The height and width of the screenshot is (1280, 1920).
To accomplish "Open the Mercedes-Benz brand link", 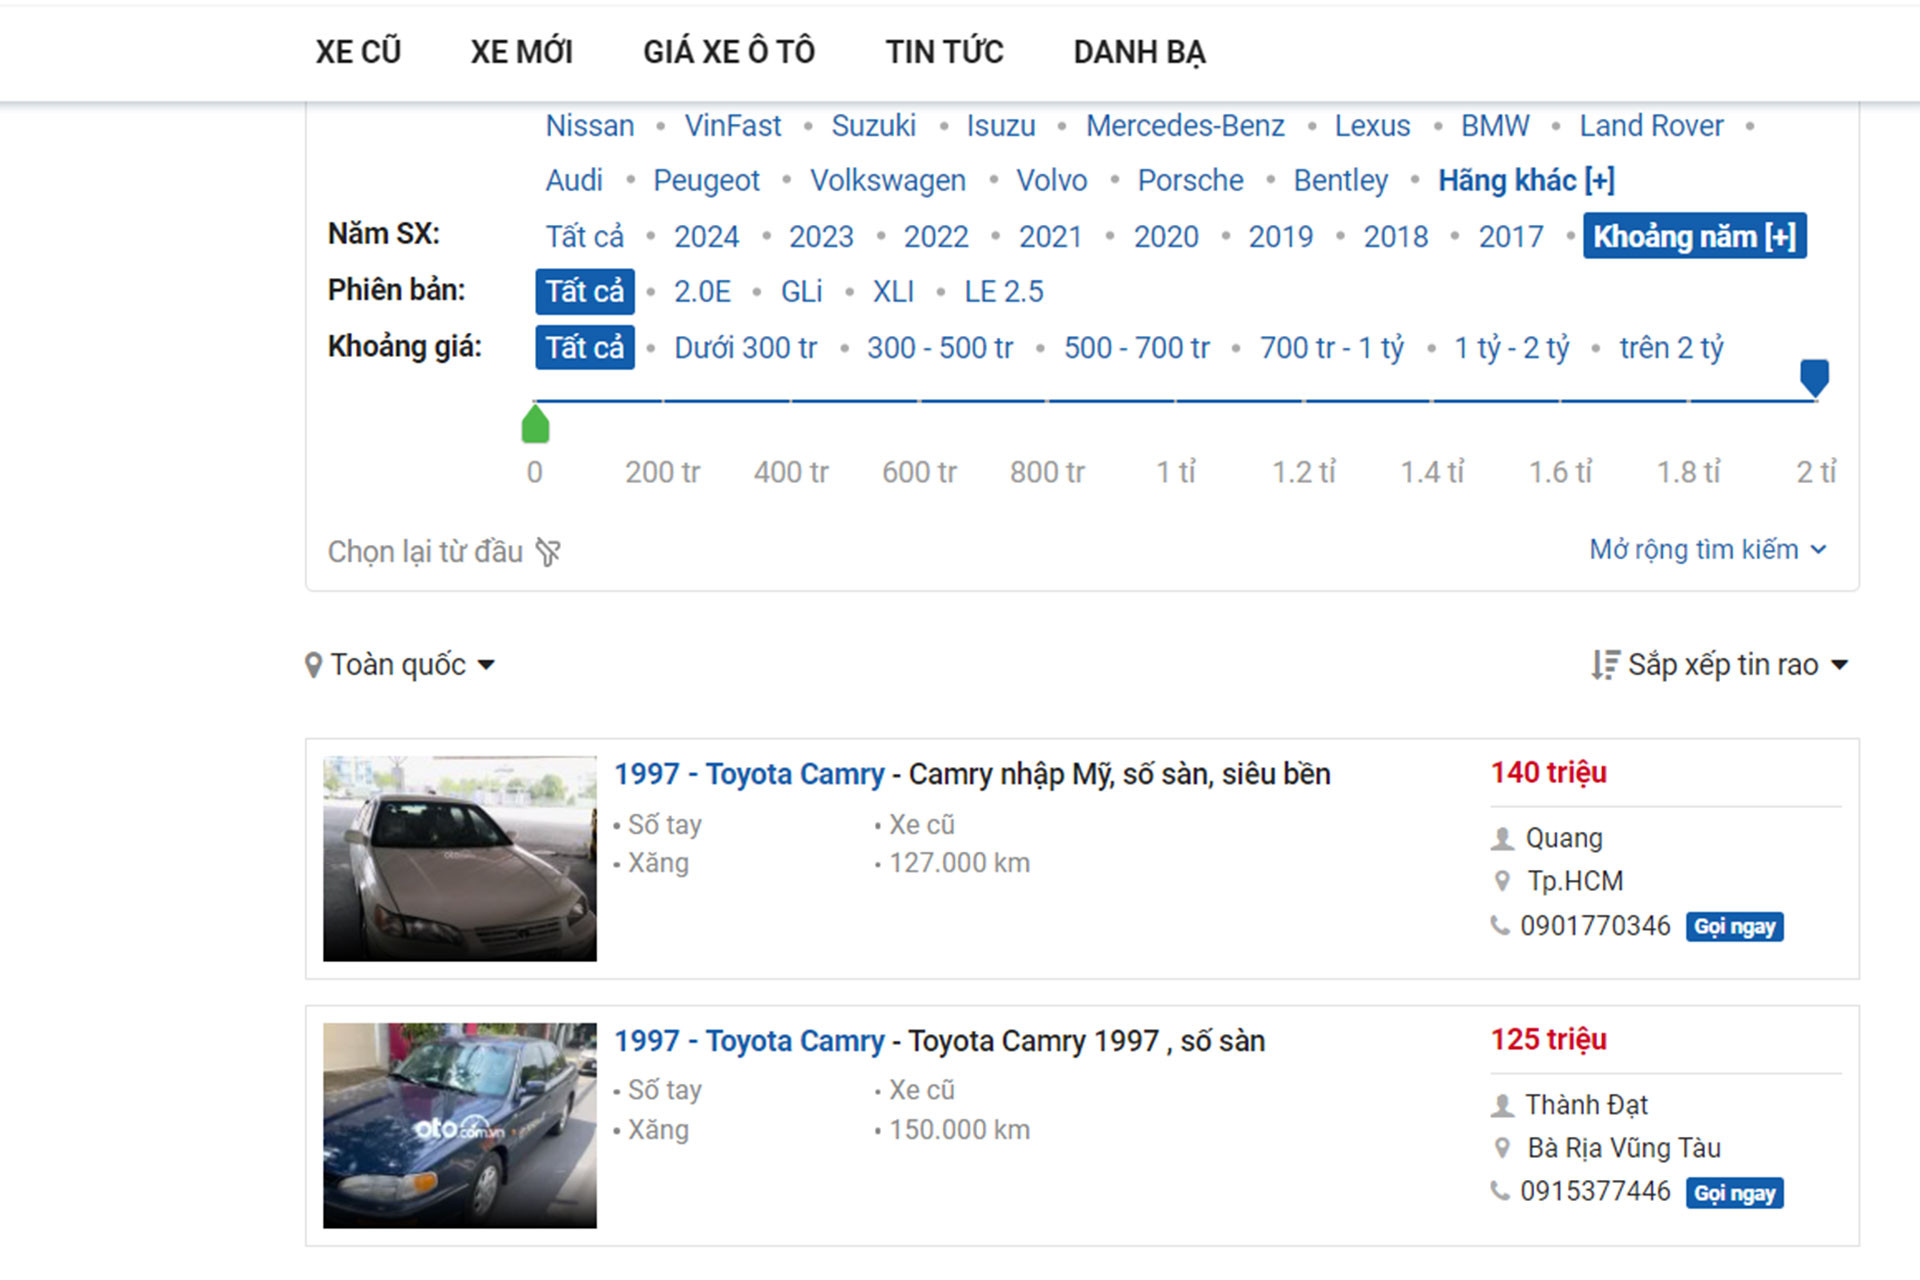I will 1185,126.
